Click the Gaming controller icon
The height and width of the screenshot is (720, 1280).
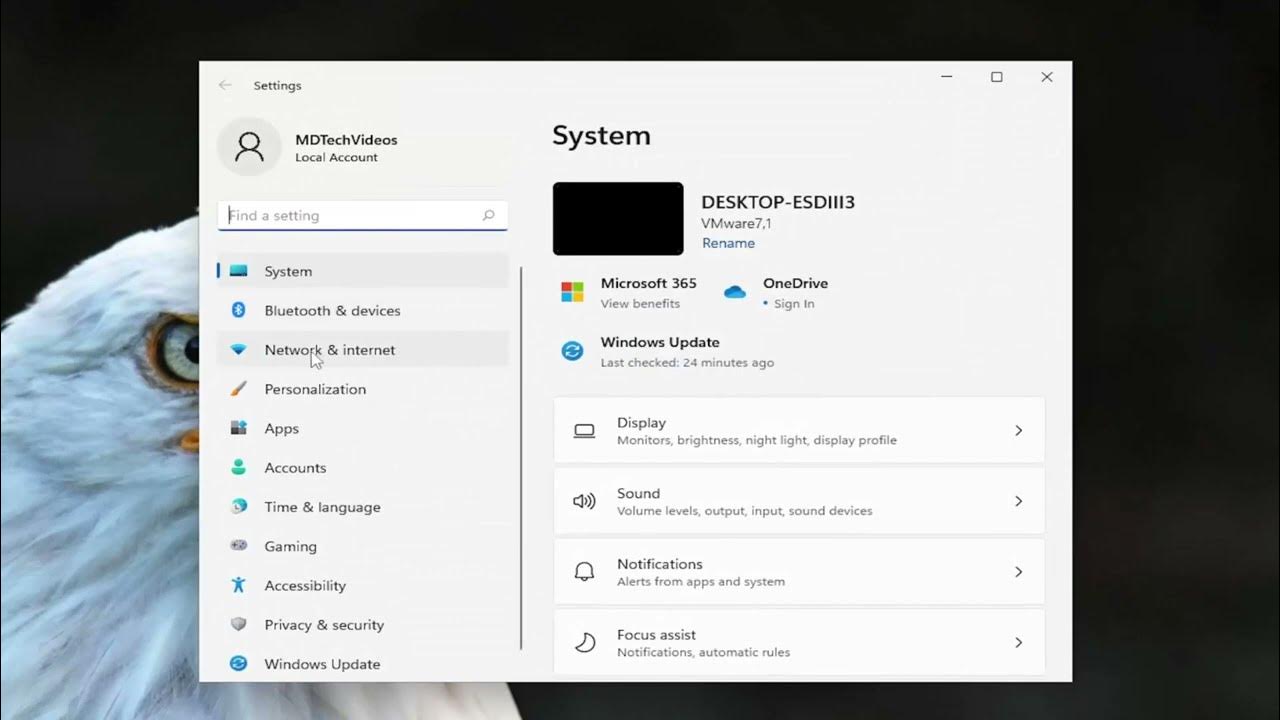point(238,546)
